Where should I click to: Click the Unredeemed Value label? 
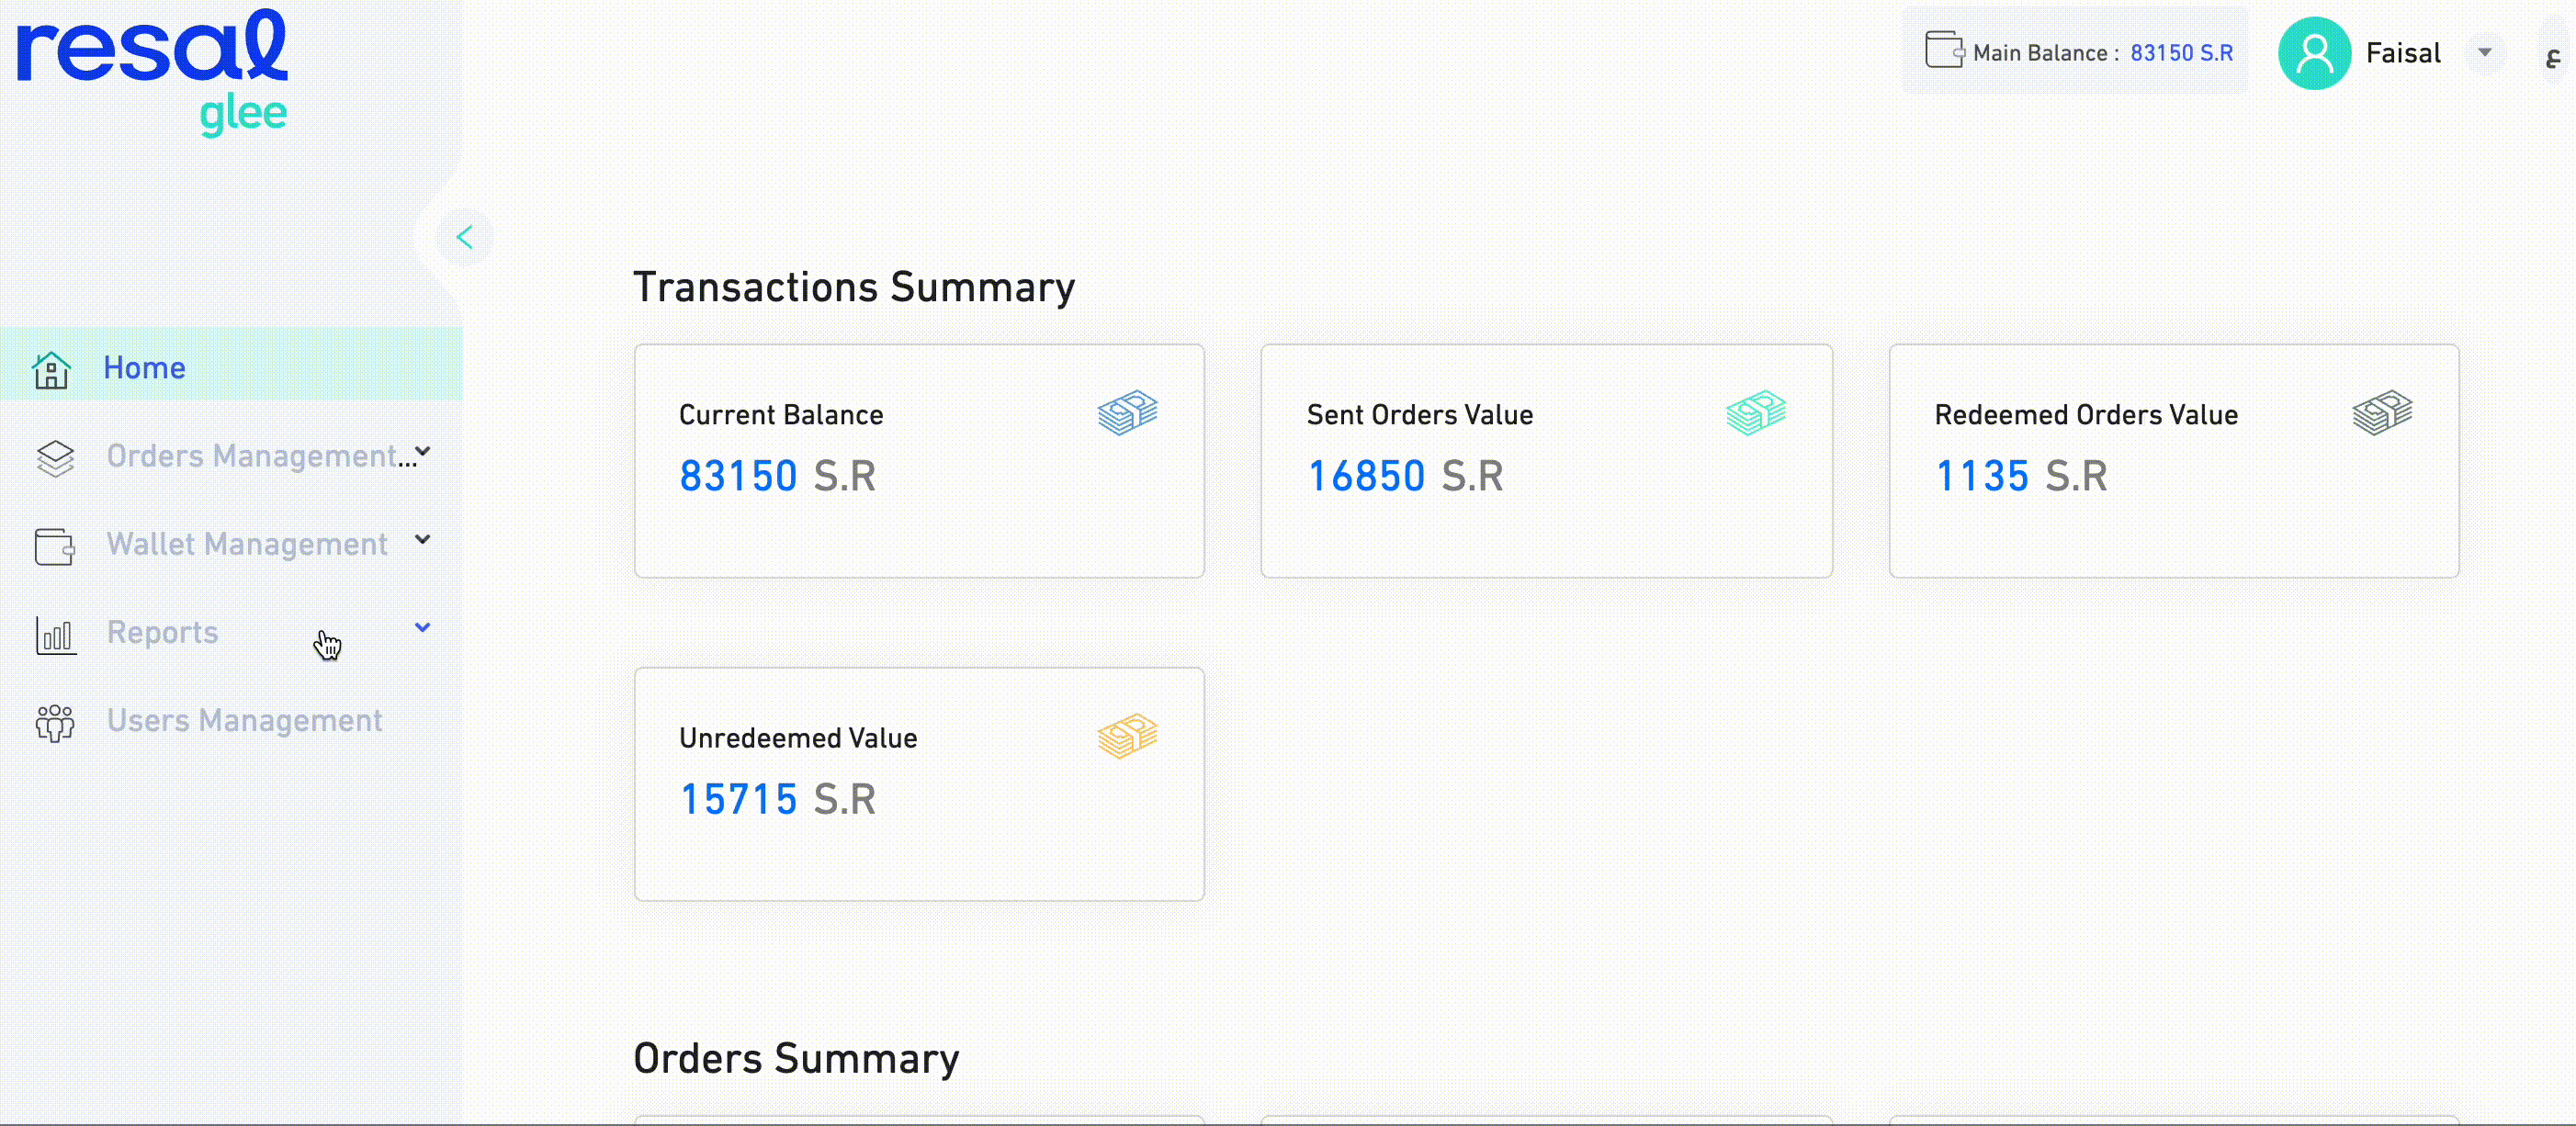pos(798,738)
